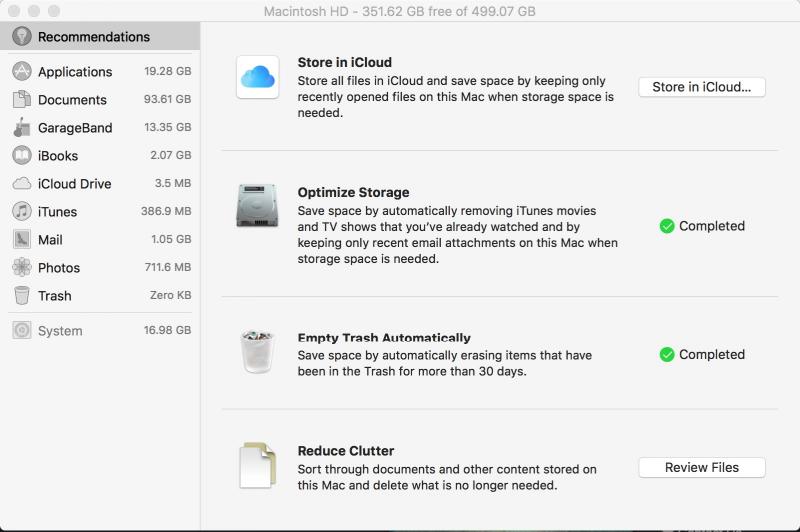
Task: Click the Reduce Clutter documents icon
Action: coord(258,466)
